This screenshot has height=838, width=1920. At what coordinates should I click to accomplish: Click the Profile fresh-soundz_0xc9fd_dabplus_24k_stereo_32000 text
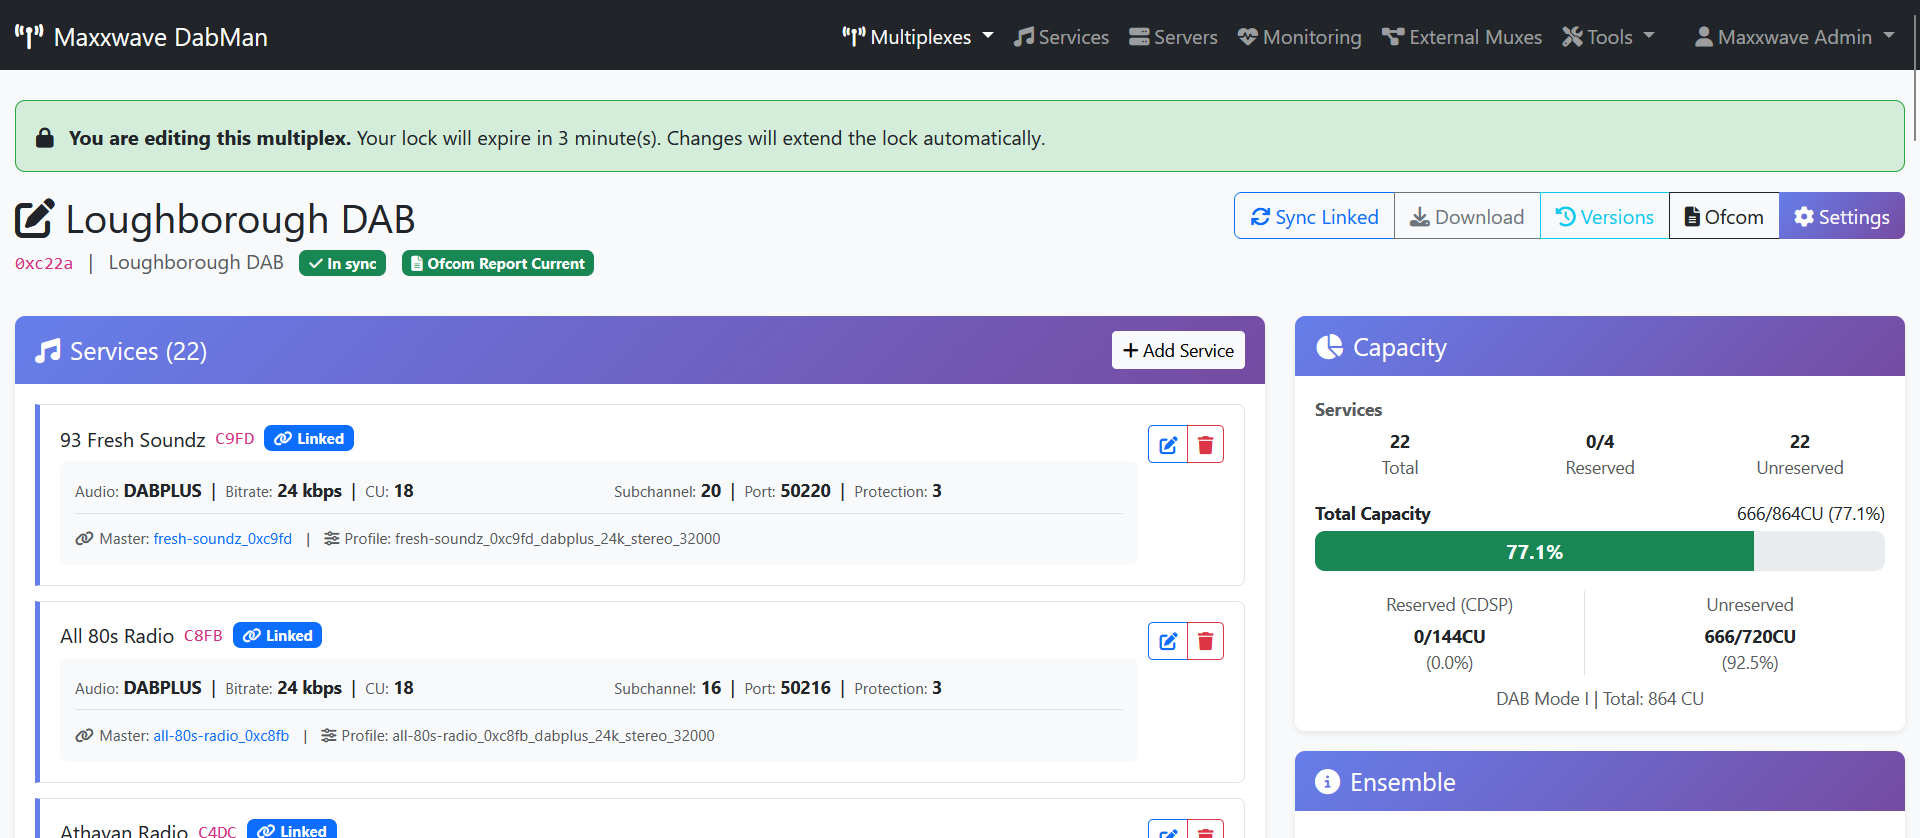[x=532, y=538]
